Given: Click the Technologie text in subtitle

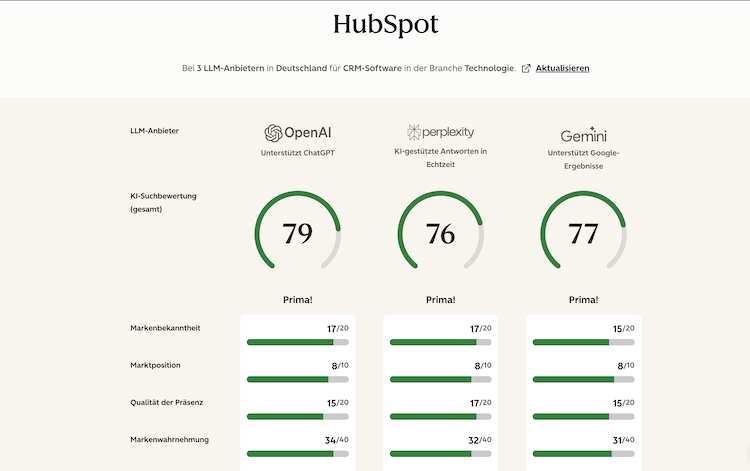Looking at the screenshot, I should coord(489,68).
